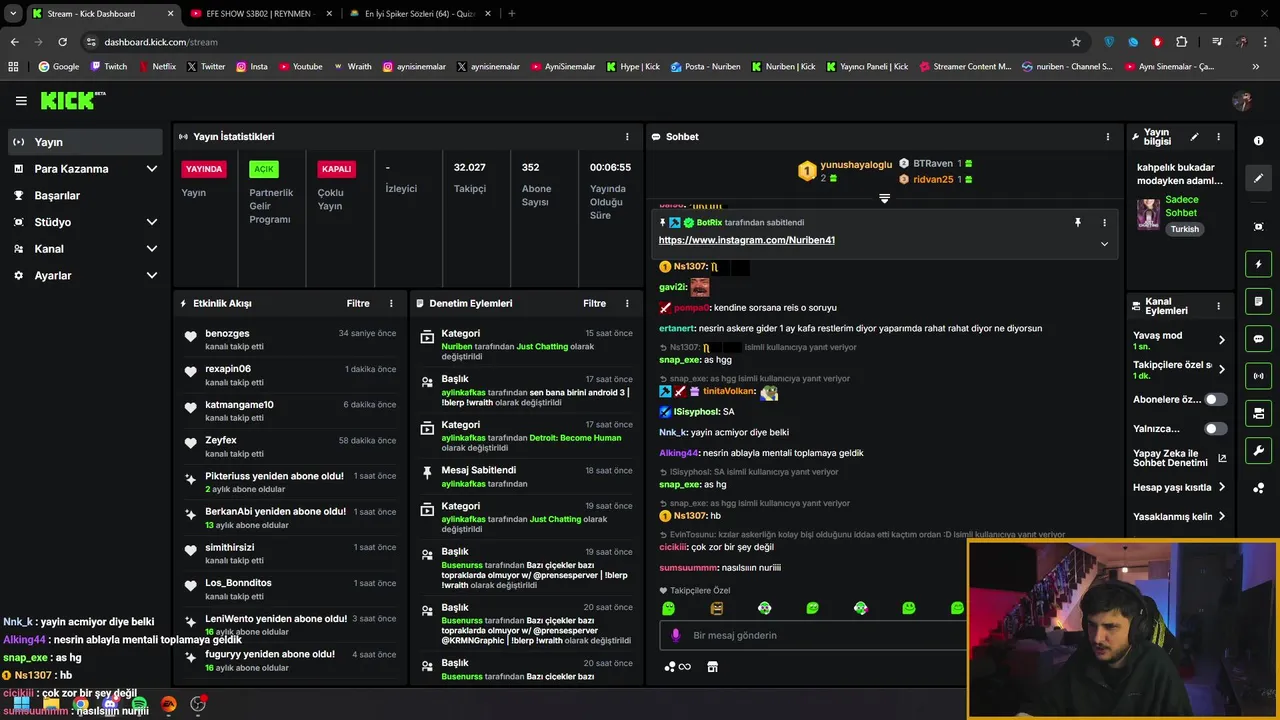
Task: Open the Twitch bookmark
Action: pos(109,67)
